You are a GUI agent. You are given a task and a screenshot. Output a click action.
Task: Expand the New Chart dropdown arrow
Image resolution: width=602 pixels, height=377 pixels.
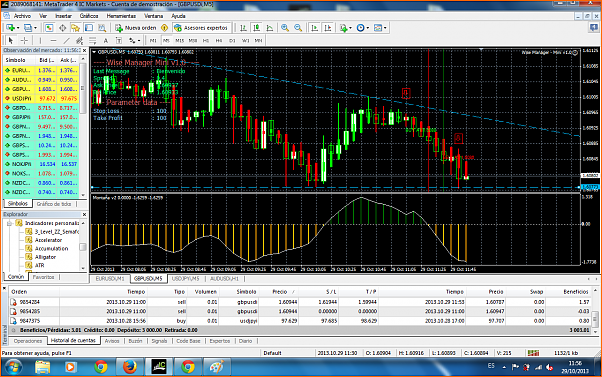[18, 28]
